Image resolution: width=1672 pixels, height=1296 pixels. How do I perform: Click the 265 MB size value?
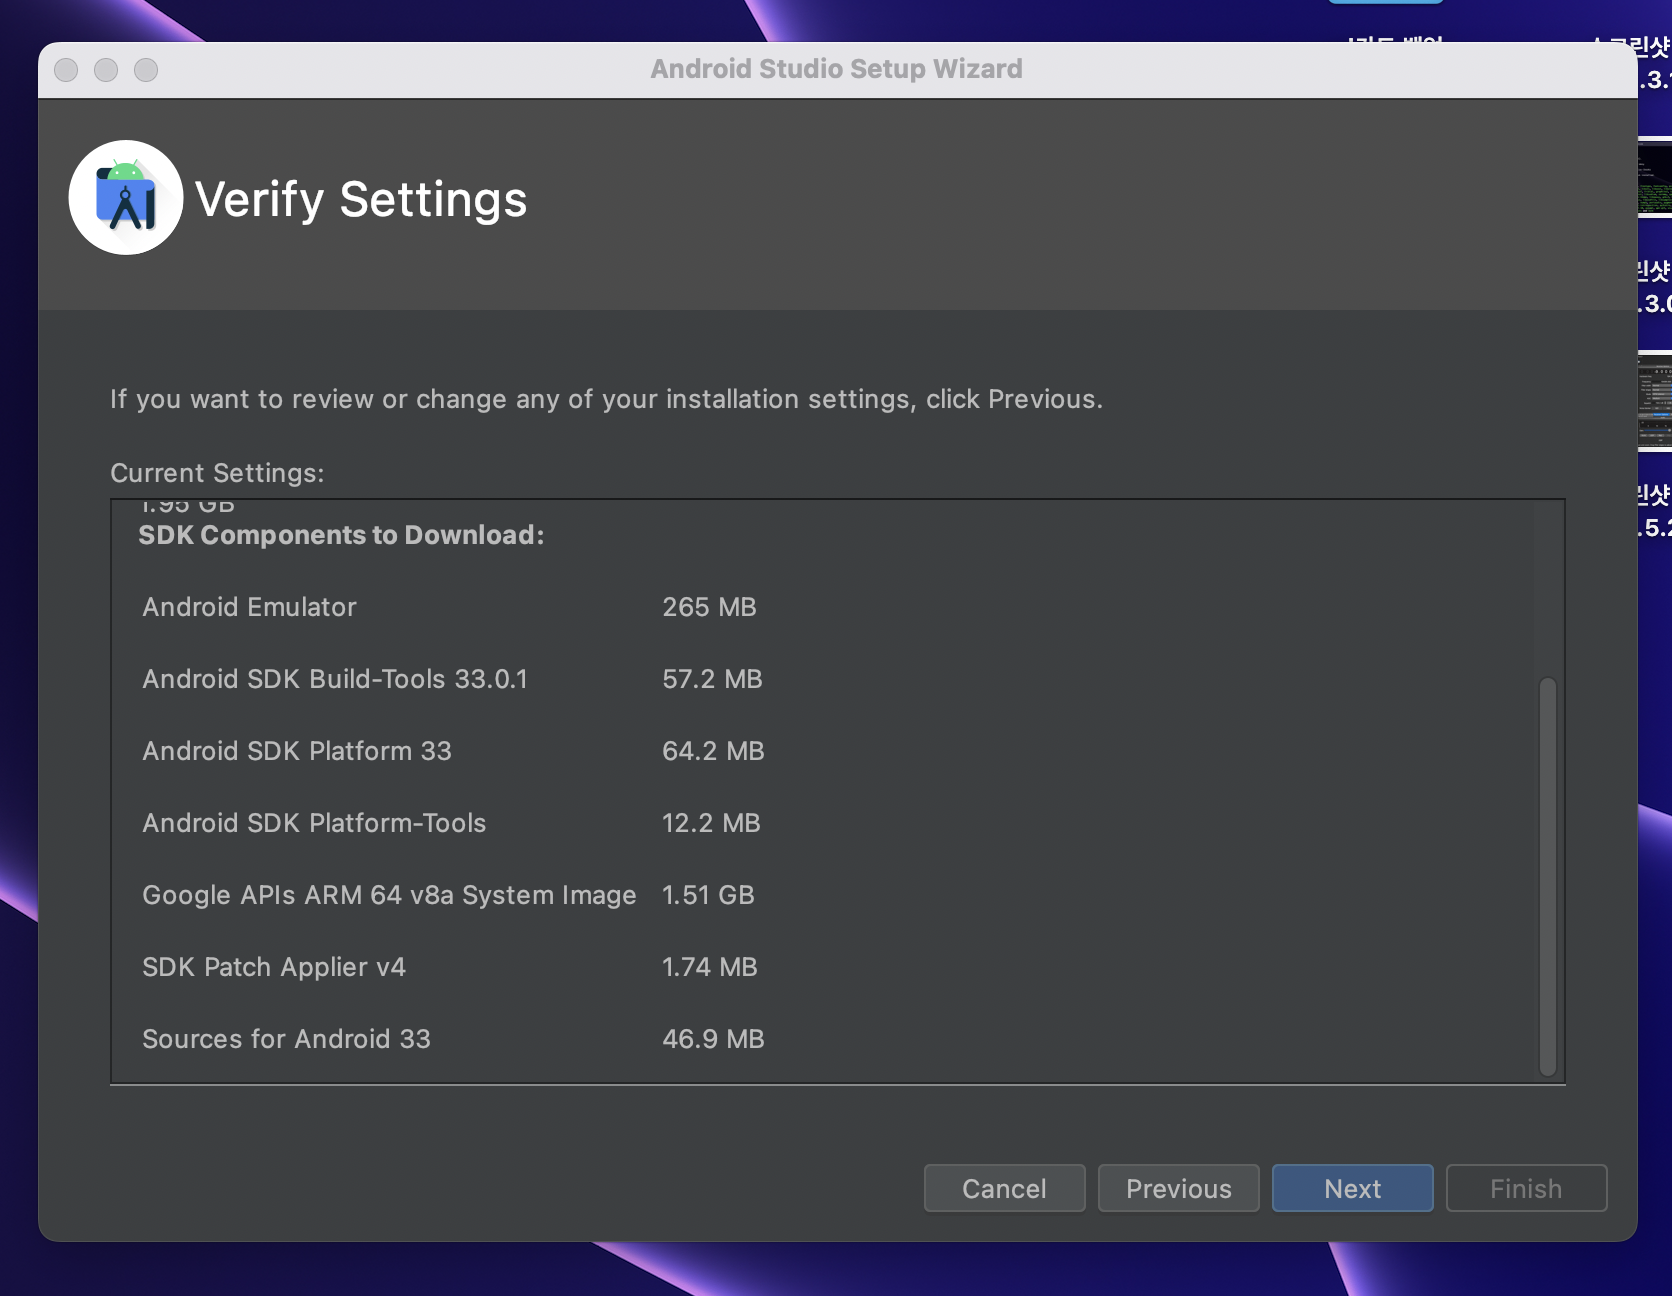709,607
